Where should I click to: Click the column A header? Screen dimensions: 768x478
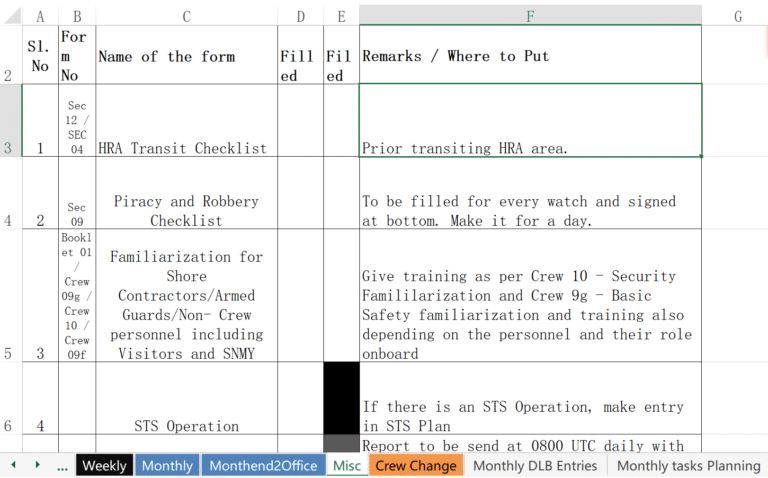point(40,16)
